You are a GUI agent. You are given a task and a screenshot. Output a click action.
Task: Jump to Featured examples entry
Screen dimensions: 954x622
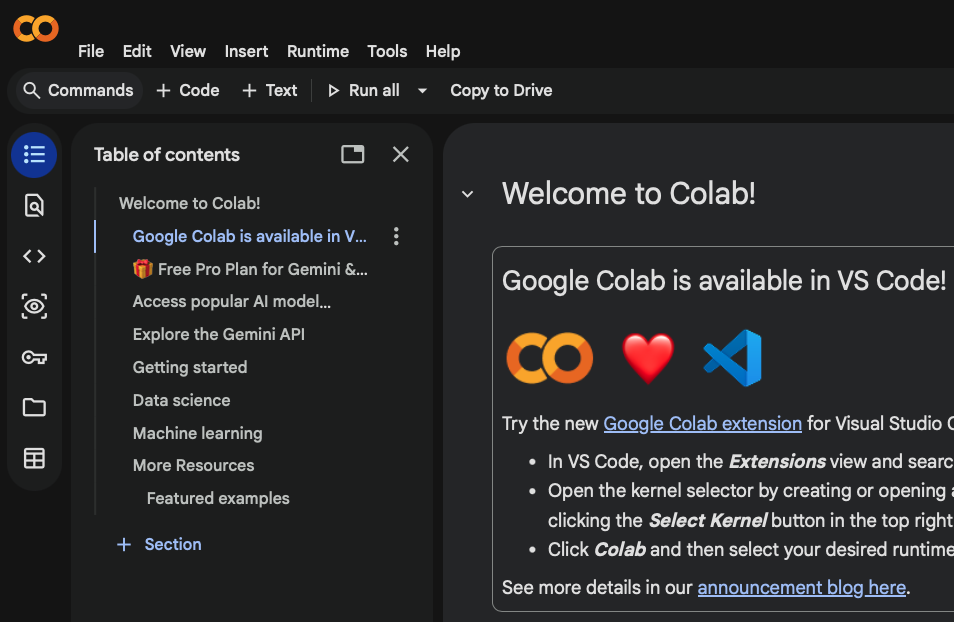[x=218, y=498]
